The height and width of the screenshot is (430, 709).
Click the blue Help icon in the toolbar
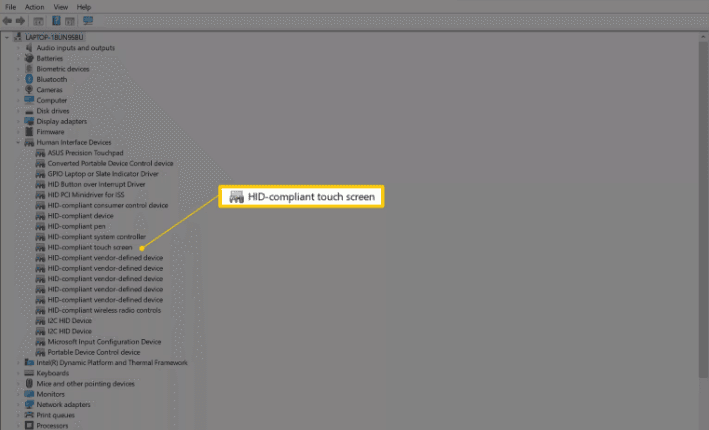pyautogui.click(x=56, y=20)
